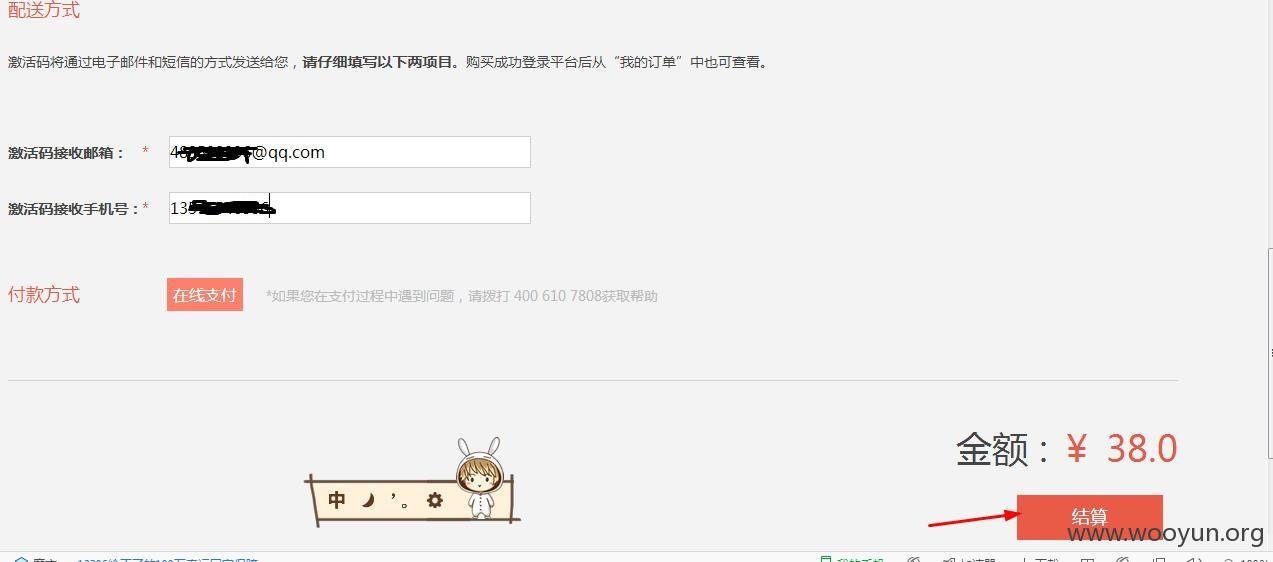The width and height of the screenshot is (1273, 562).
Task: Focus the 激活码接收手机号 phone field
Action: 349,208
